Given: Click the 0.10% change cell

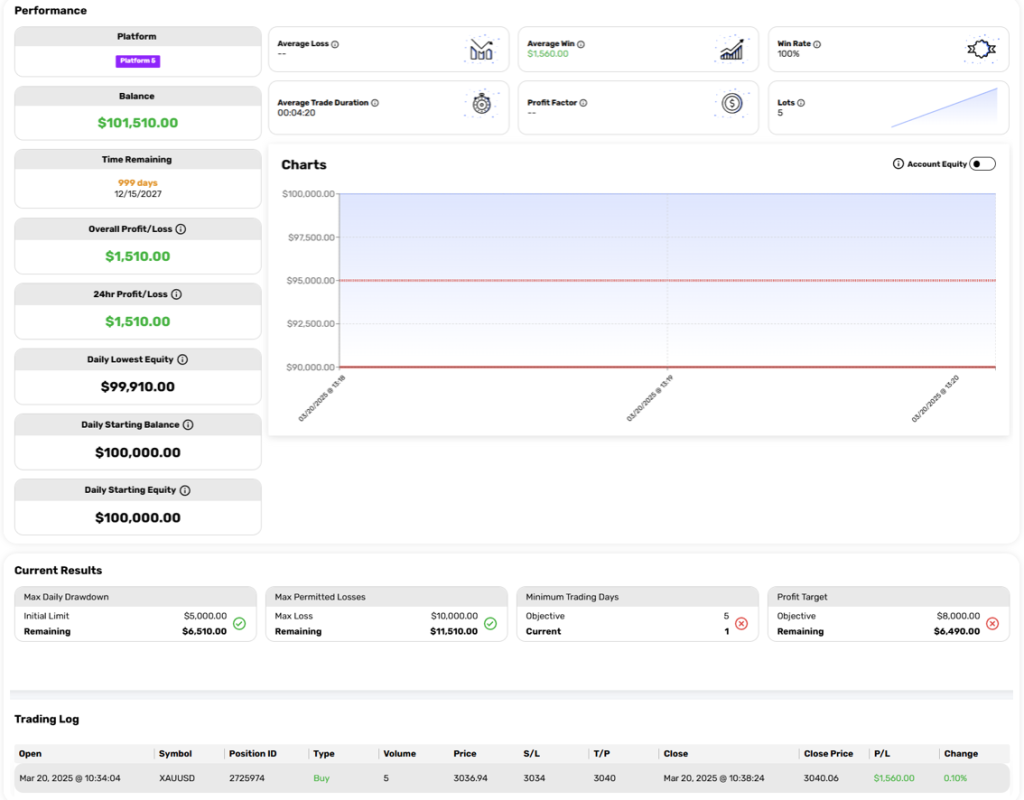Looking at the screenshot, I should coord(955,778).
